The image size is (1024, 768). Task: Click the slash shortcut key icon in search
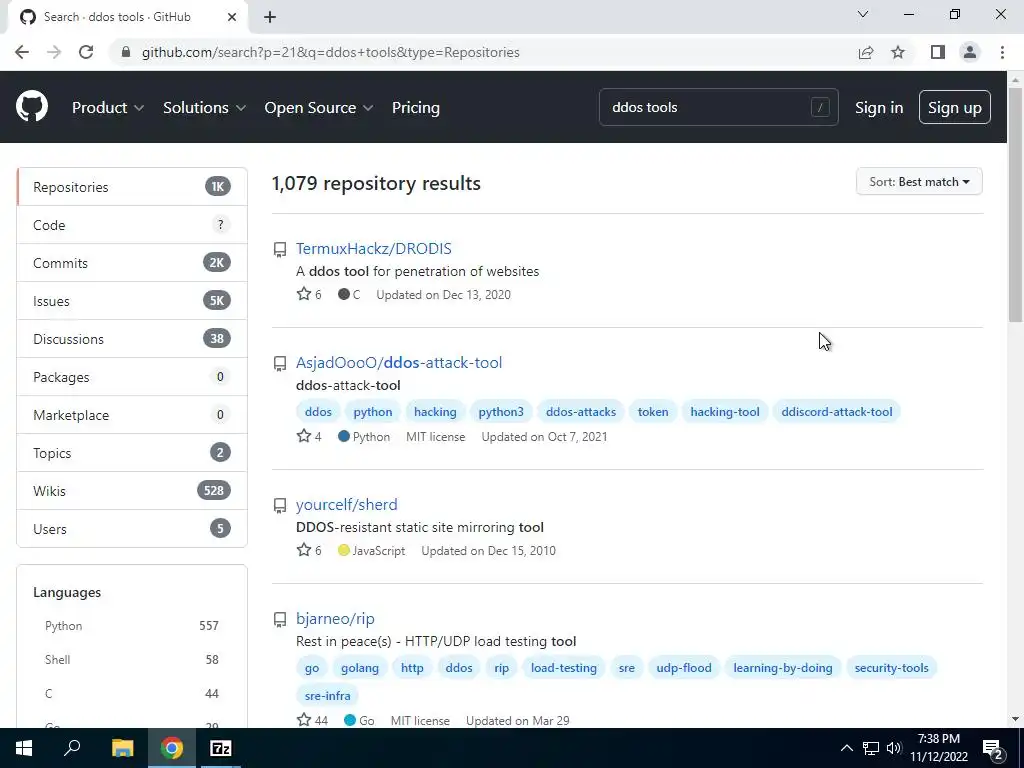coord(820,107)
